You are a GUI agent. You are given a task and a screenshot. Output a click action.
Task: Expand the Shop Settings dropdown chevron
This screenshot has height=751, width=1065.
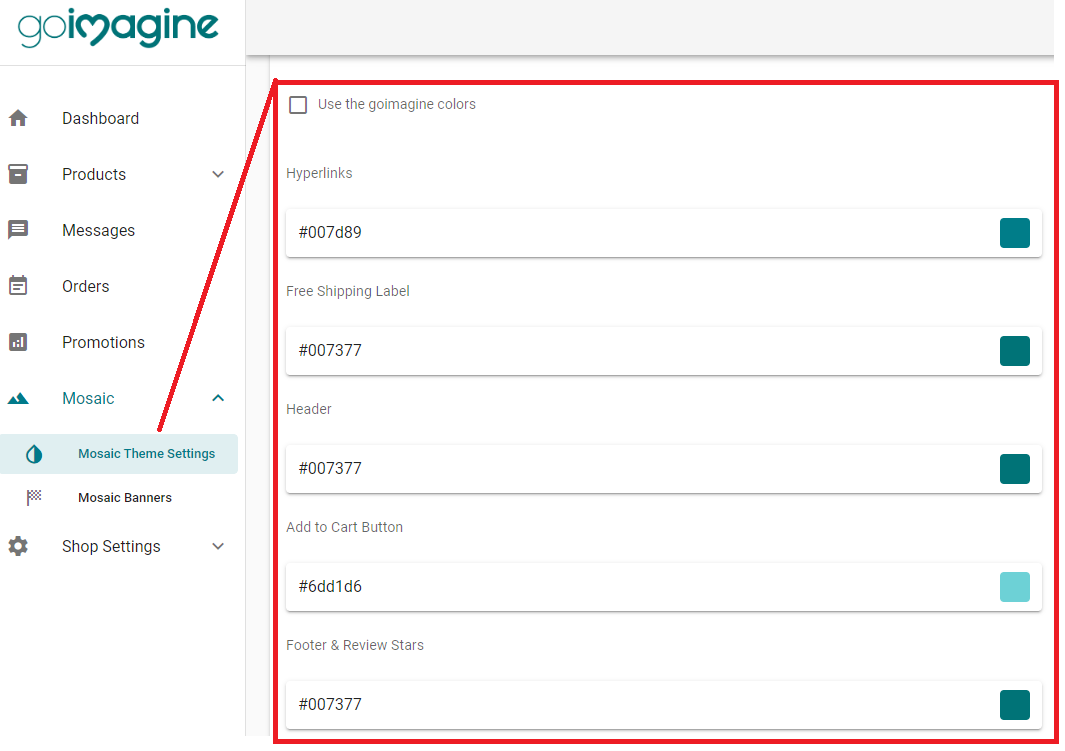tap(218, 546)
